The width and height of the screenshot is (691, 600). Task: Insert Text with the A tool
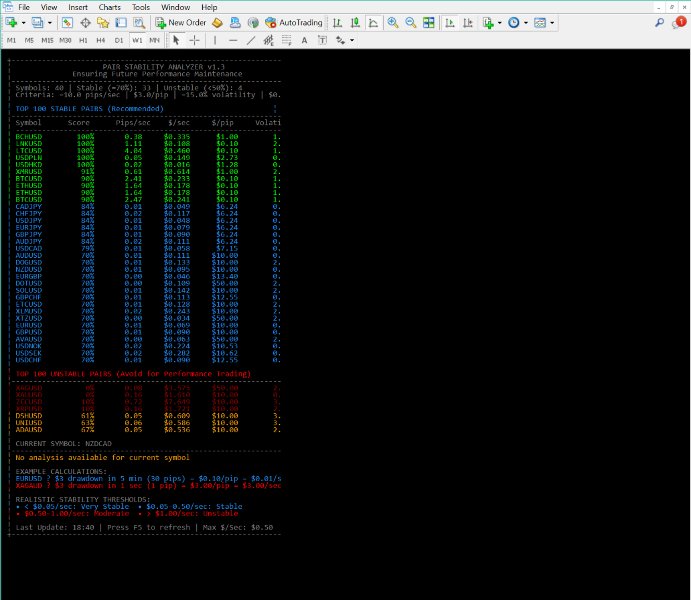point(304,40)
